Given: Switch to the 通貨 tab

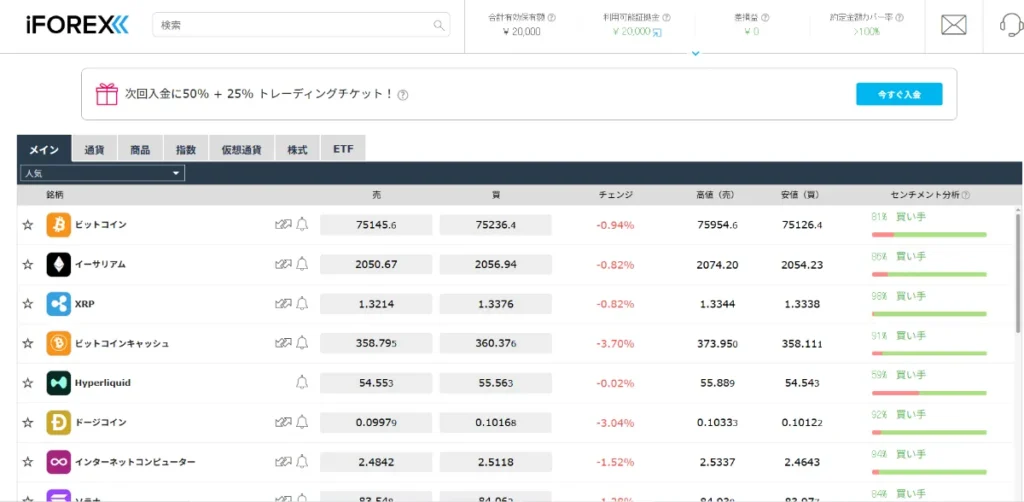Looking at the screenshot, I should pyautogui.click(x=95, y=149).
